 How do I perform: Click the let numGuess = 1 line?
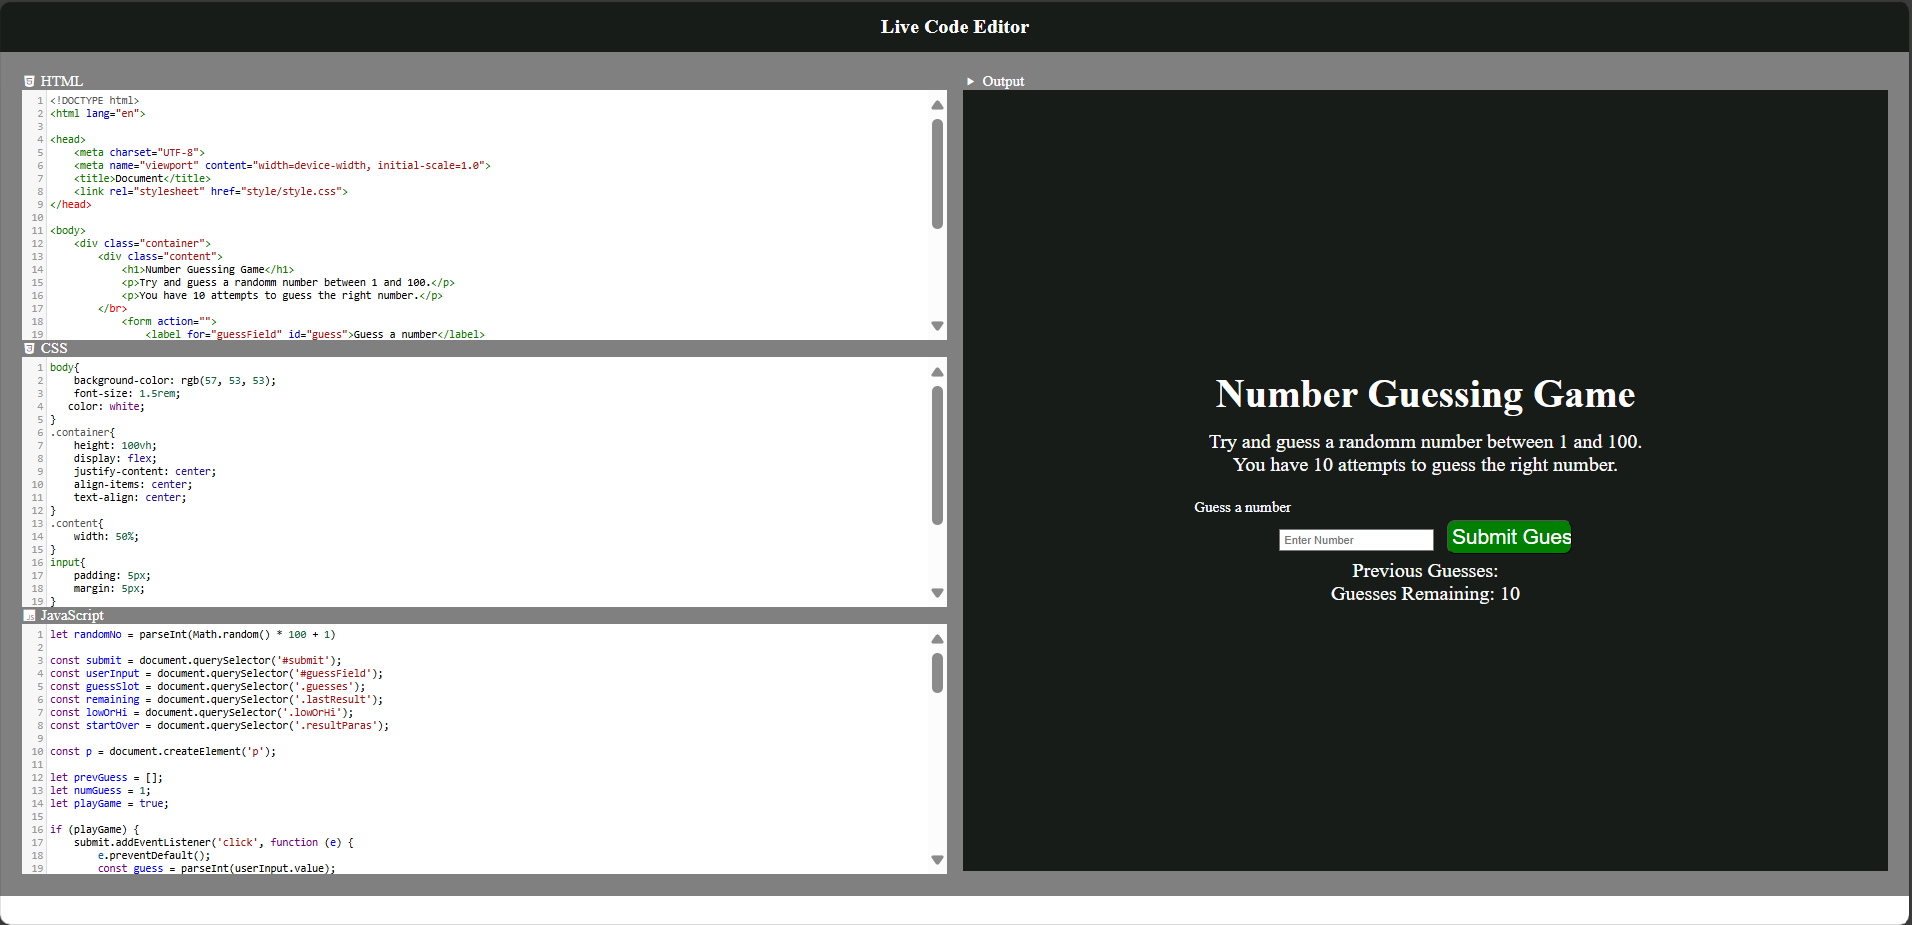100,791
